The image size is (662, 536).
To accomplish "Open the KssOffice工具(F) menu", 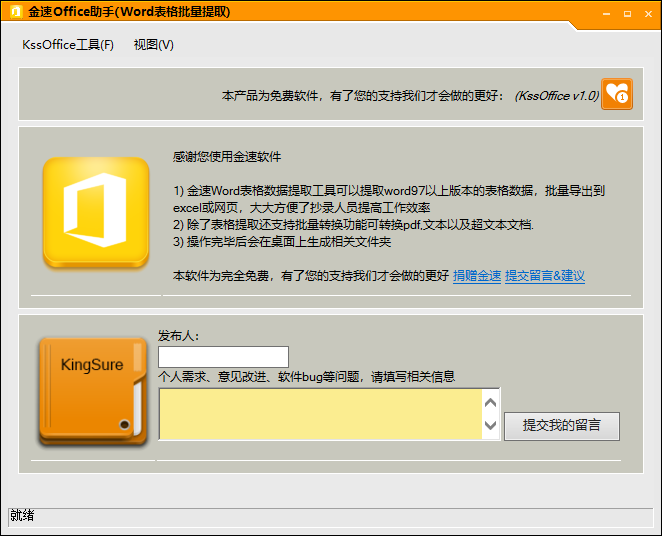I will 68,45.
